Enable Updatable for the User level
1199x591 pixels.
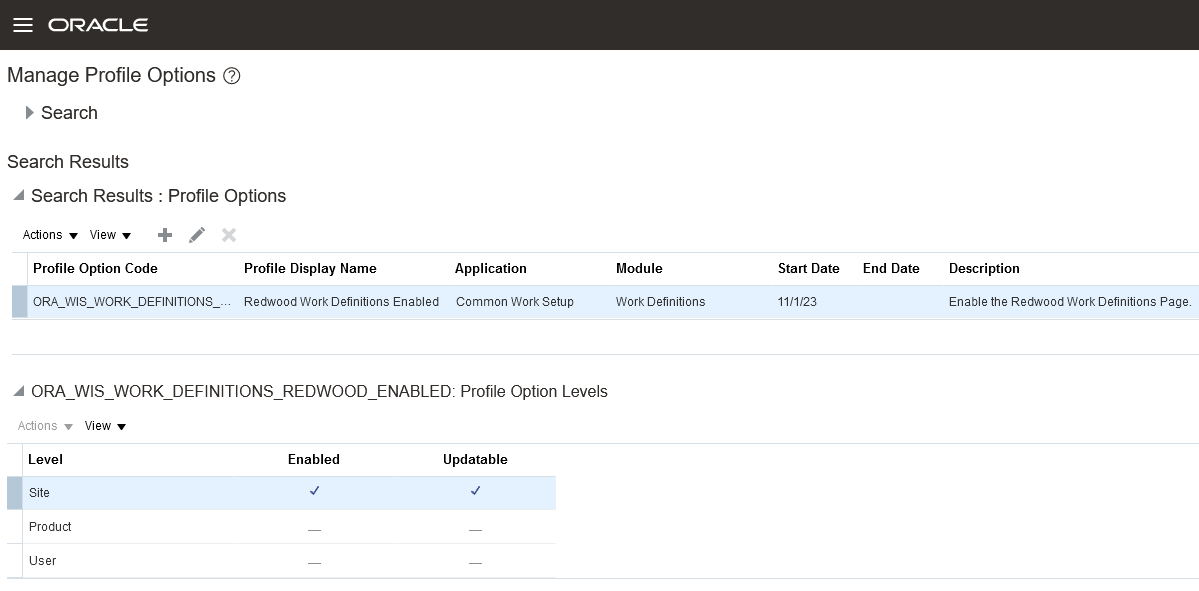pos(475,560)
